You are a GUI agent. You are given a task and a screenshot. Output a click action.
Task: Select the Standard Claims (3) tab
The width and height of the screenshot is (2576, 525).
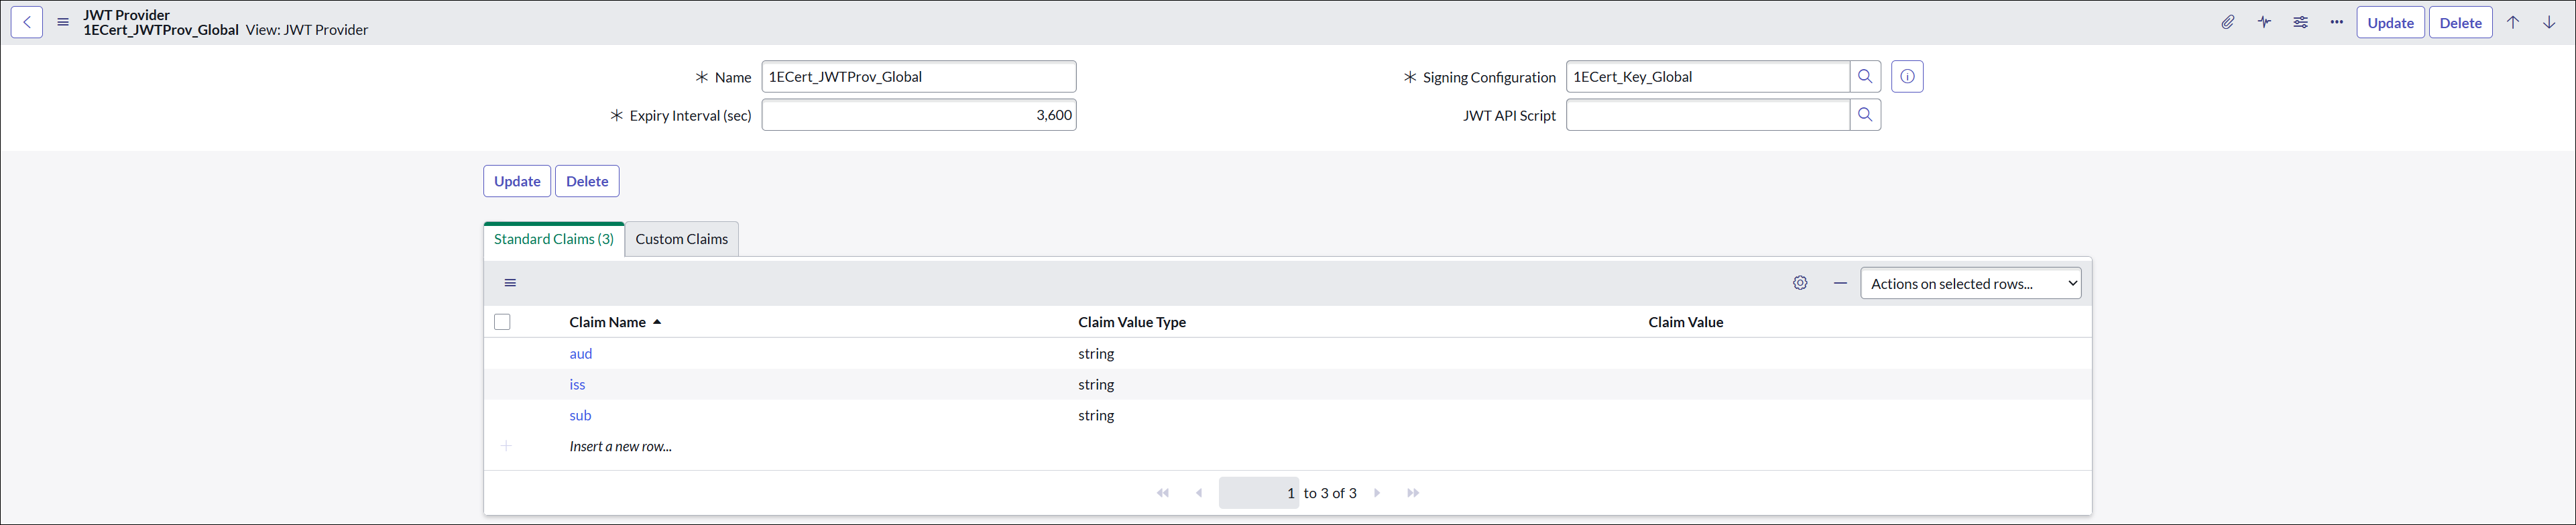tap(554, 239)
